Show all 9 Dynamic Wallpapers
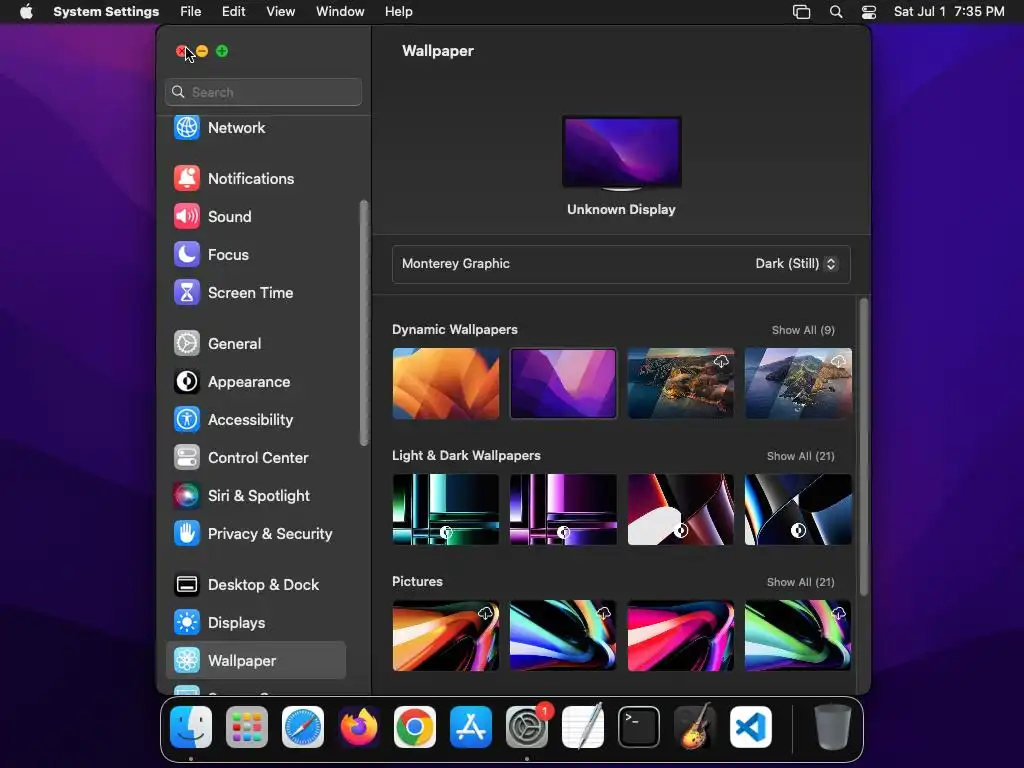This screenshot has width=1024, height=768. 803,330
